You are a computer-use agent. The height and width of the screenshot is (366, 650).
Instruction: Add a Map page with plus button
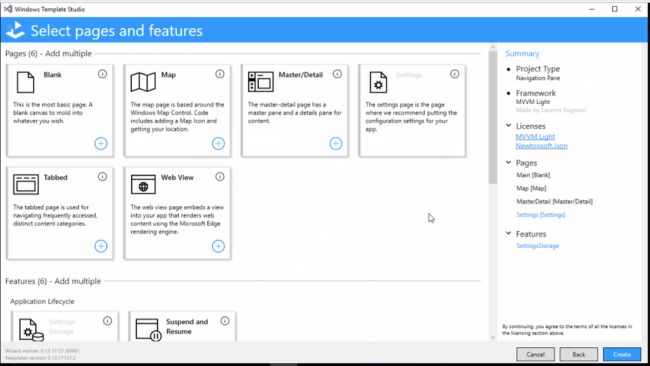pos(218,143)
